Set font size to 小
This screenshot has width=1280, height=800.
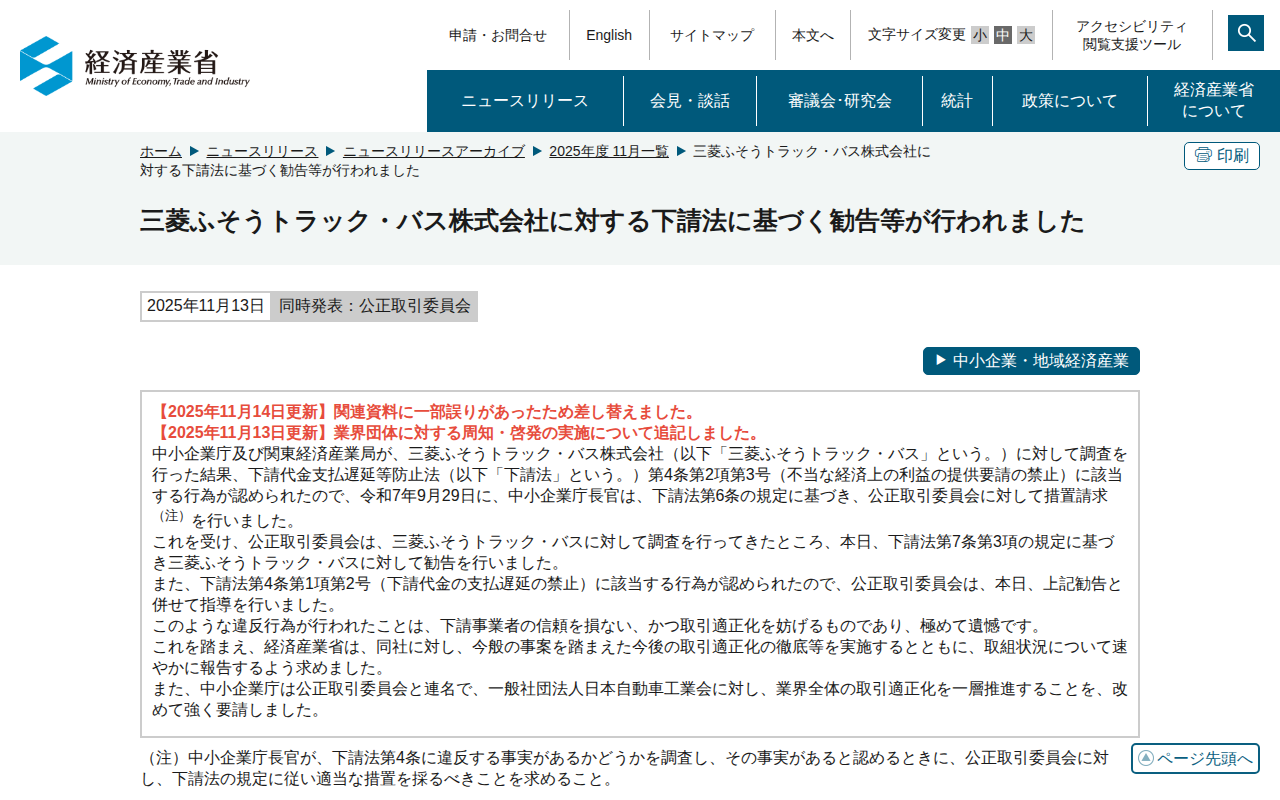point(980,35)
